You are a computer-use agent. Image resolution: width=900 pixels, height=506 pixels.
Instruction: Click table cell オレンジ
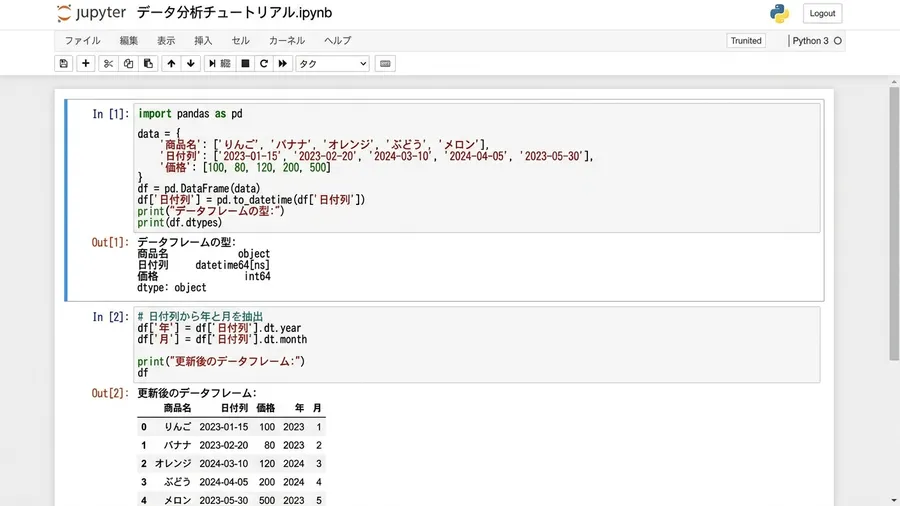[x=173, y=464]
